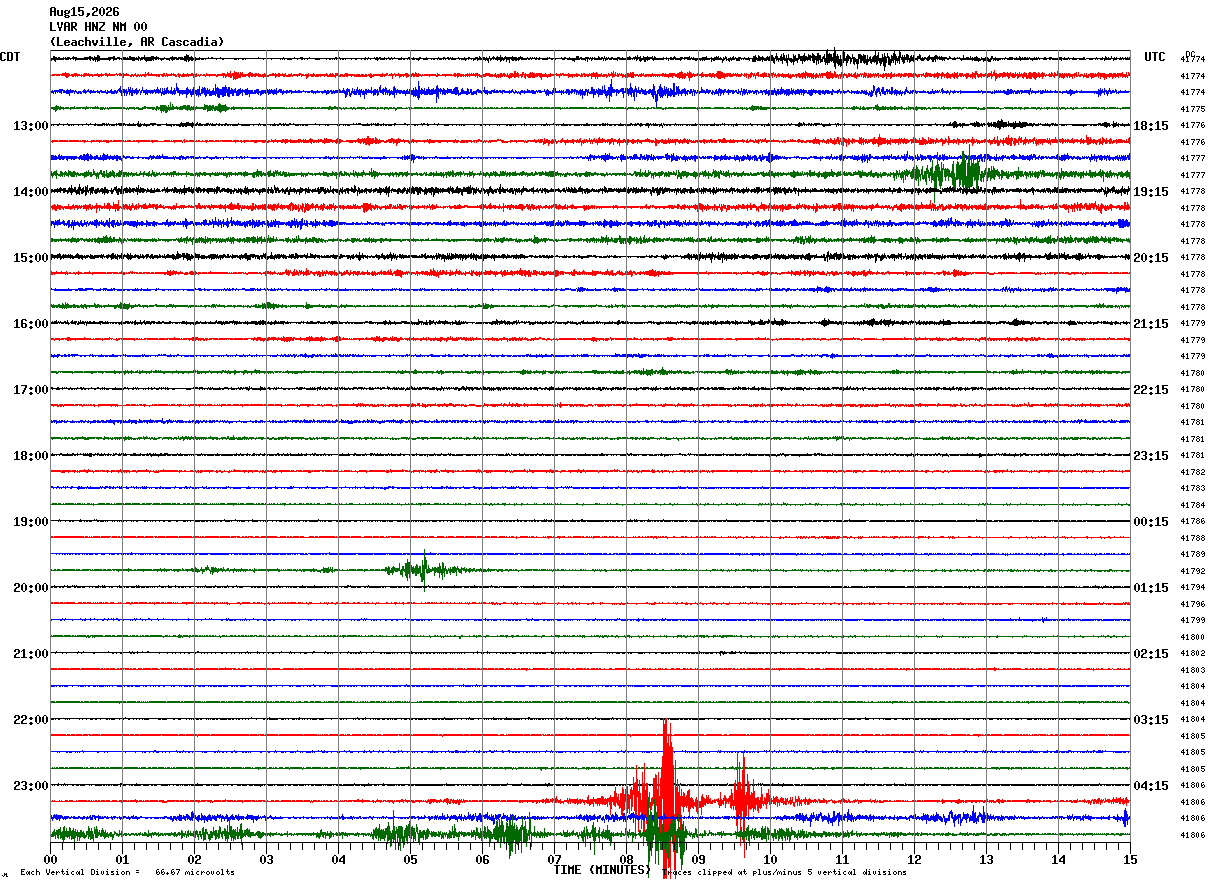Click the 18:15 UTC time label
This screenshot has width=1210, height=886.
pyautogui.click(x=1150, y=126)
